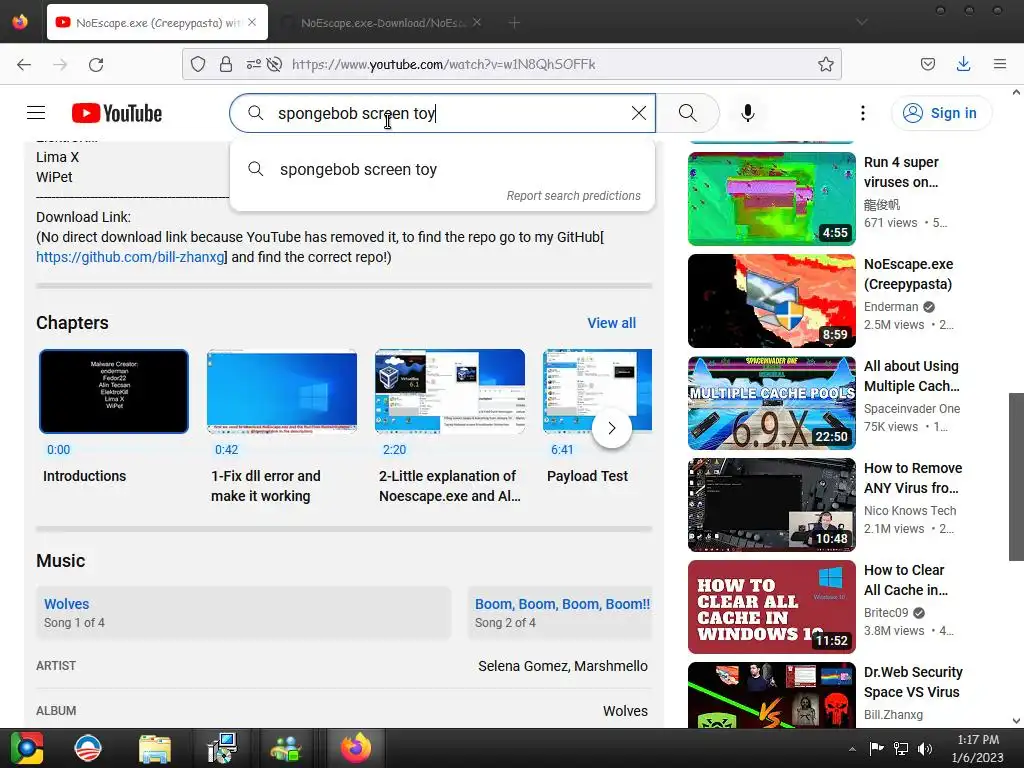Screen dimensions: 1024x768
Task: Click the Sign in button
Action: [x=941, y=113]
